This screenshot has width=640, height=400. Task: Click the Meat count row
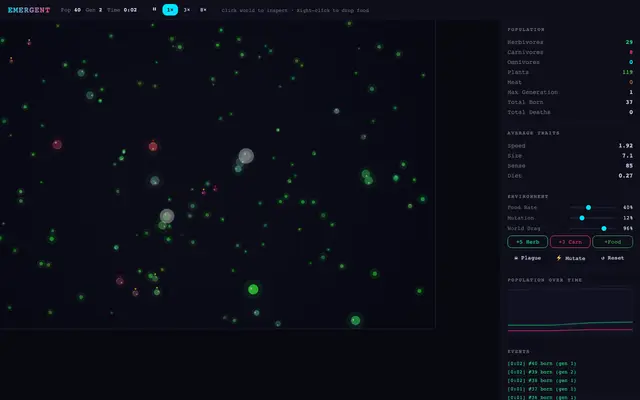pyautogui.click(x=570, y=82)
